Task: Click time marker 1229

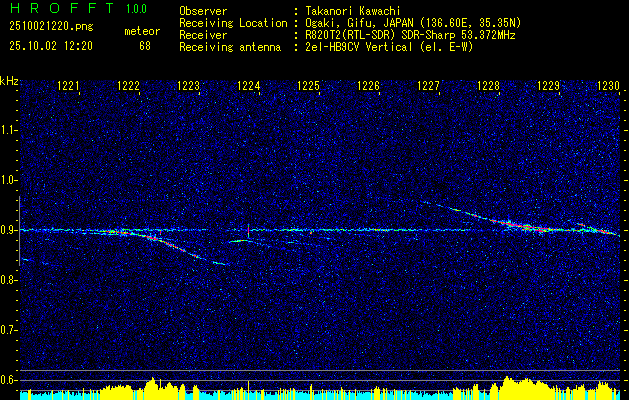Action: (x=548, y=86)
